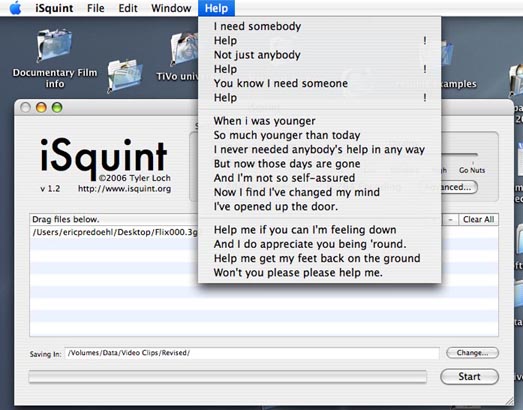This screenshot has height=410, width=523.
Task: Open the Window menu
Action: point(171,8)
